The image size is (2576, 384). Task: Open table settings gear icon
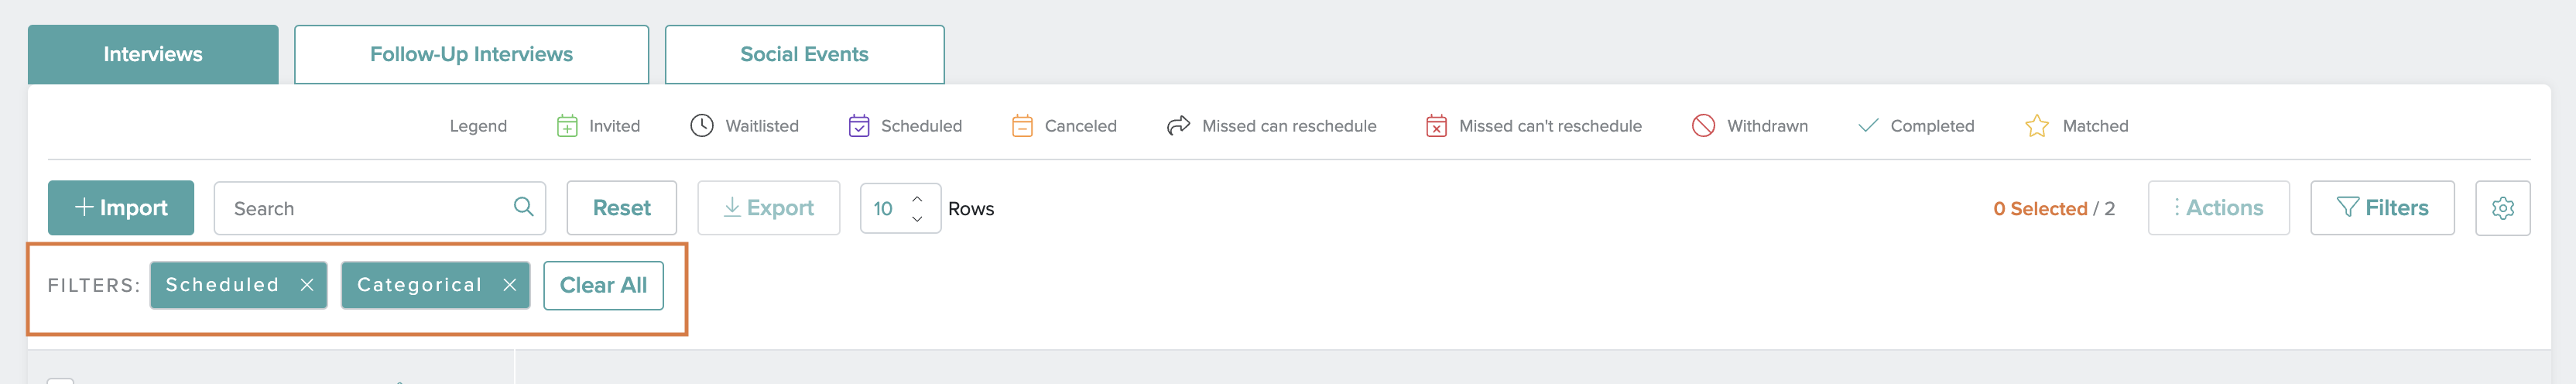click(2502, 208)
